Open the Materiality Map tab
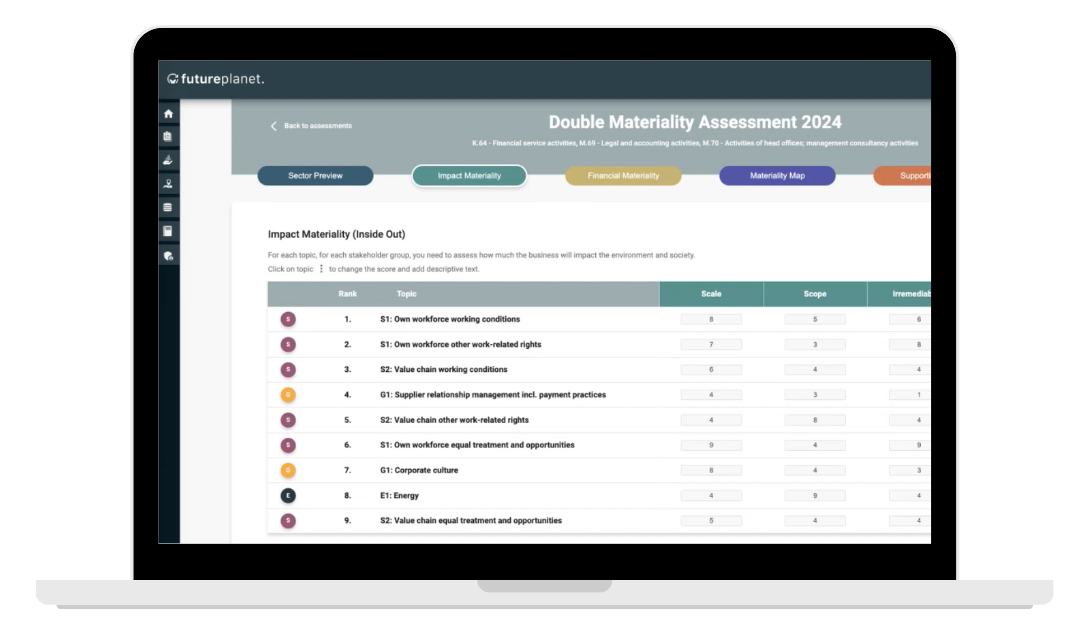 coord(777,176)
